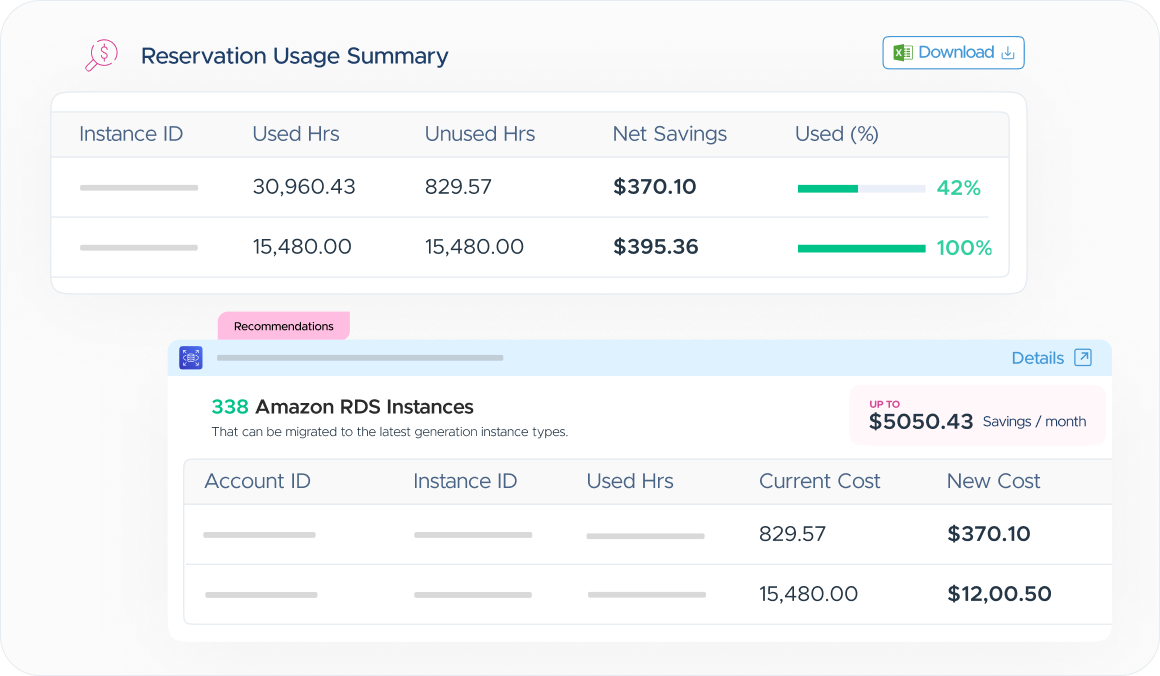This screenshot has width=1160, height=676.
Task: Click the $5050.43 savings per month badge
Action: coord(977,415)
